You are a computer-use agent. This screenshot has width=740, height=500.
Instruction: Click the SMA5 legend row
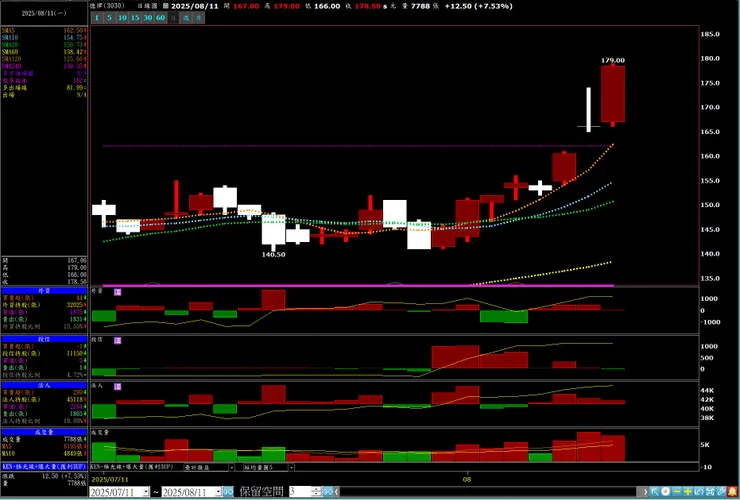(43, 30)
